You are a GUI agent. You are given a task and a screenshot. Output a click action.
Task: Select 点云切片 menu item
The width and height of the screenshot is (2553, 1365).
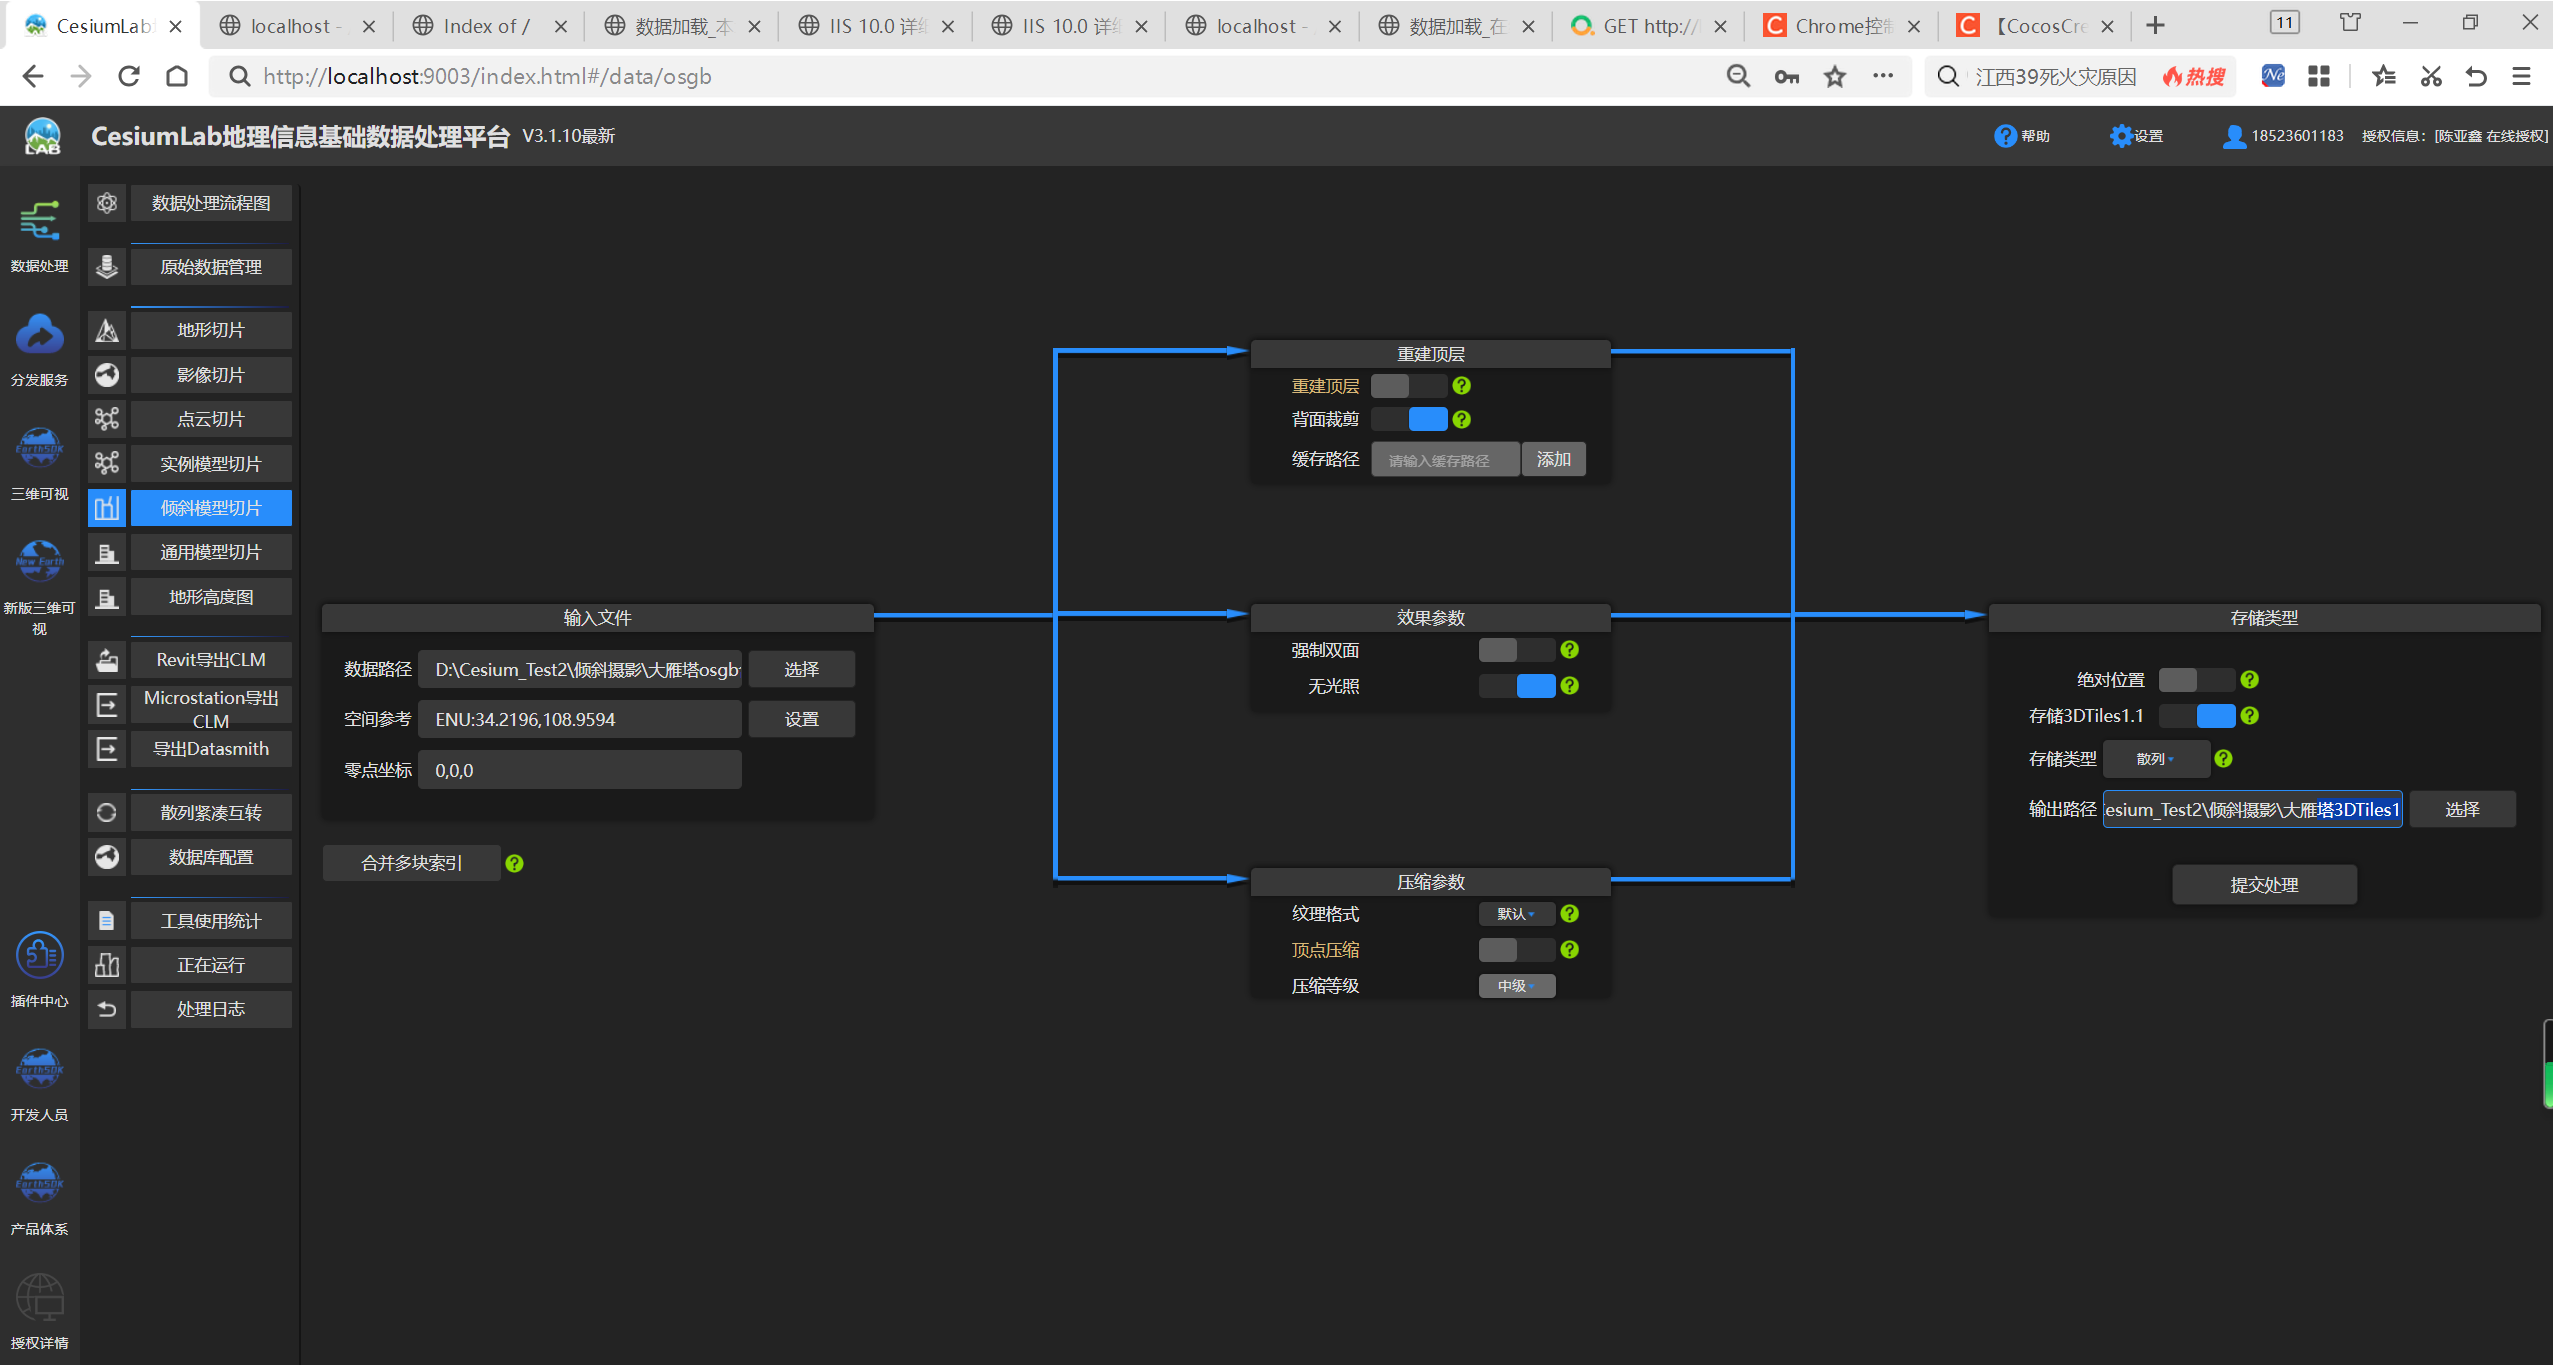pyautogui.click(x=211, y=419)
